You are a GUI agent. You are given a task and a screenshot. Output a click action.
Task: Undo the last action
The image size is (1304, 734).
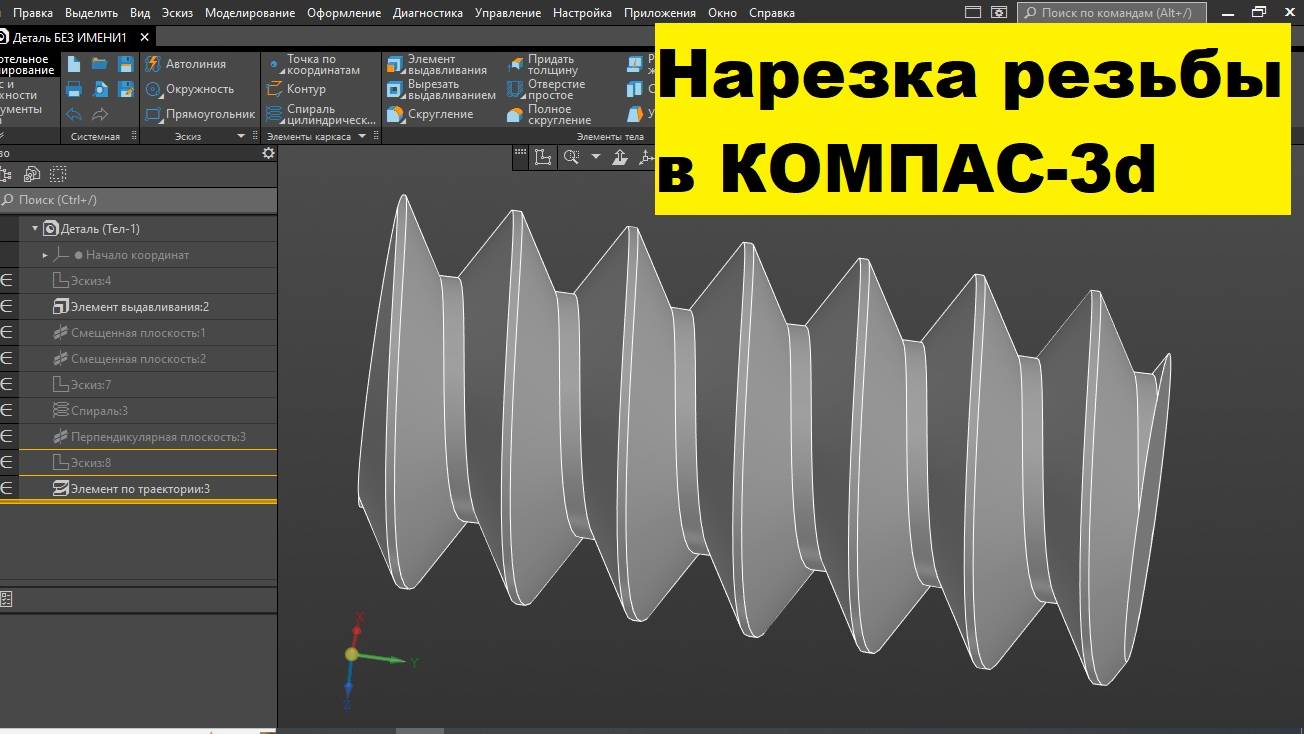(x=74, y=115)
